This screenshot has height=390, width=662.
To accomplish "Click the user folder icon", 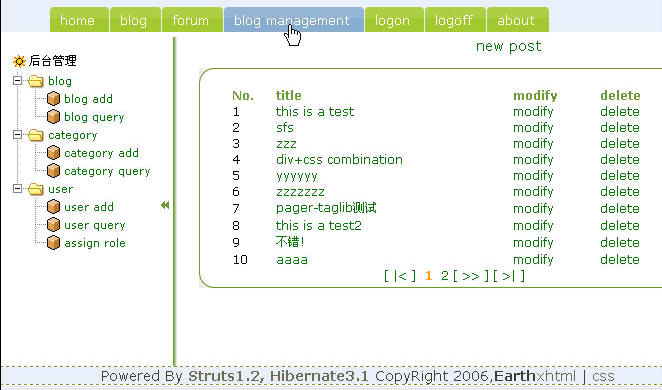I will pyautogui.click(x=36, y=189).
